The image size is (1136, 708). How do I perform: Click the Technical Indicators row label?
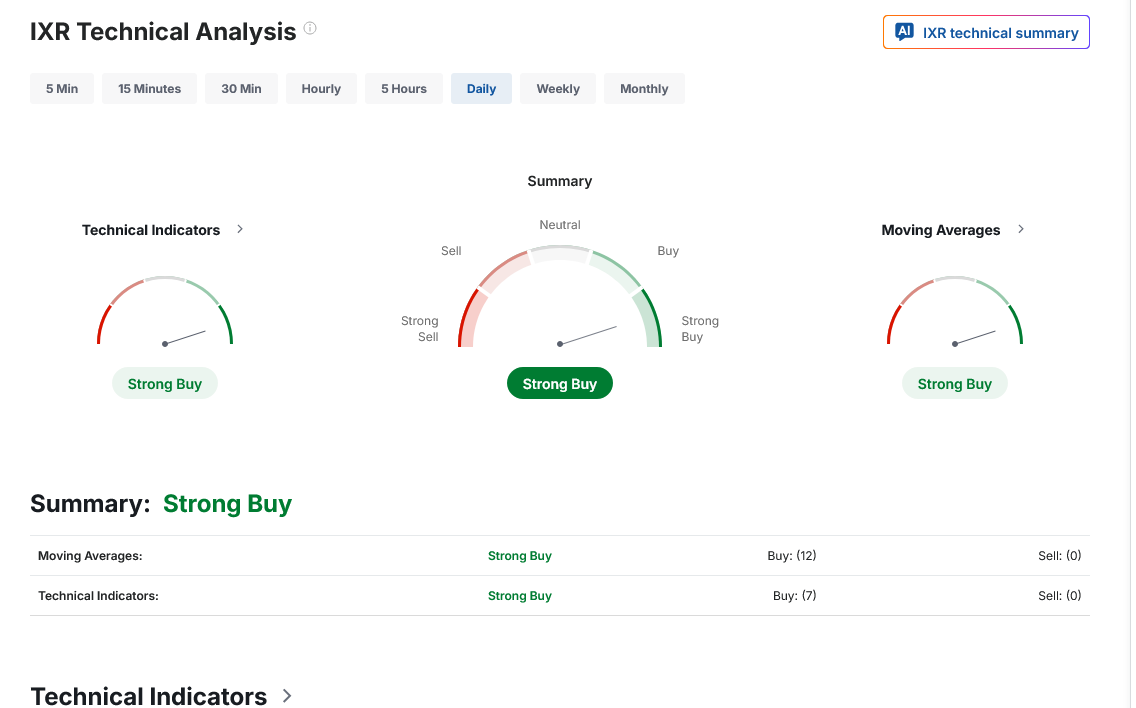(98, 596)
